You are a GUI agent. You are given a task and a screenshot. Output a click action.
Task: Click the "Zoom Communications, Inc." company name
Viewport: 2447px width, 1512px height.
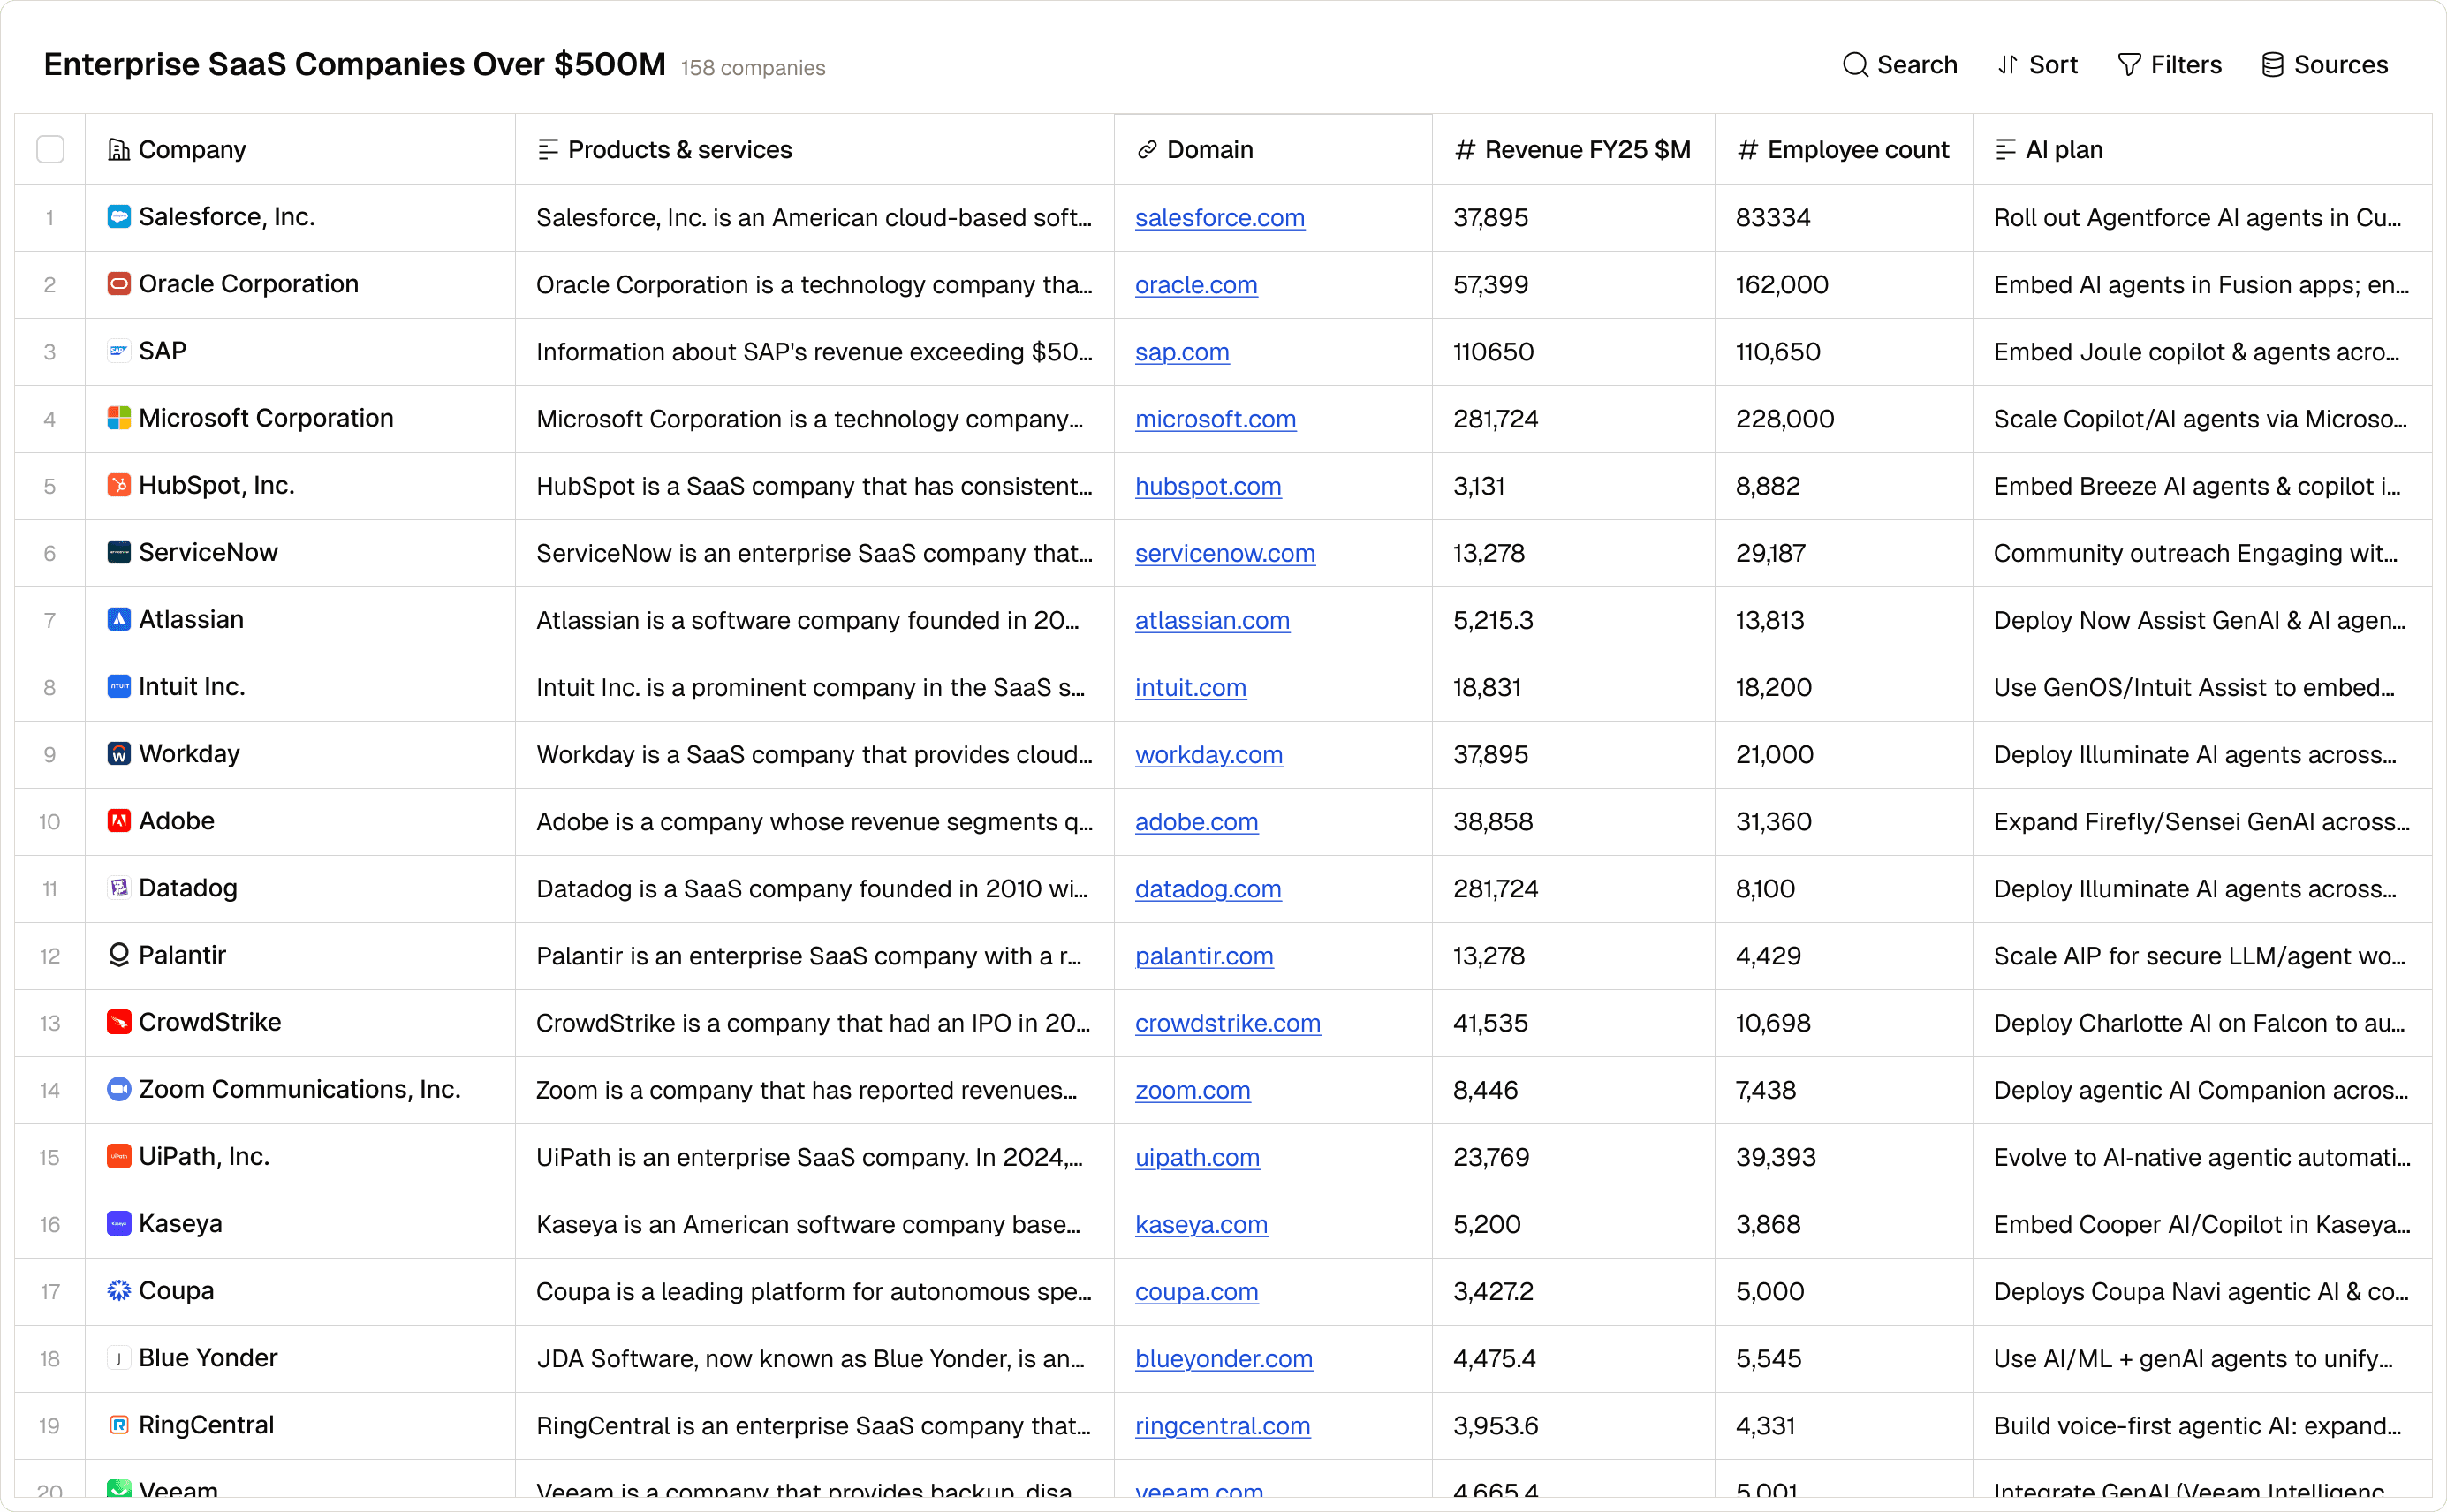pos(300,1088)
